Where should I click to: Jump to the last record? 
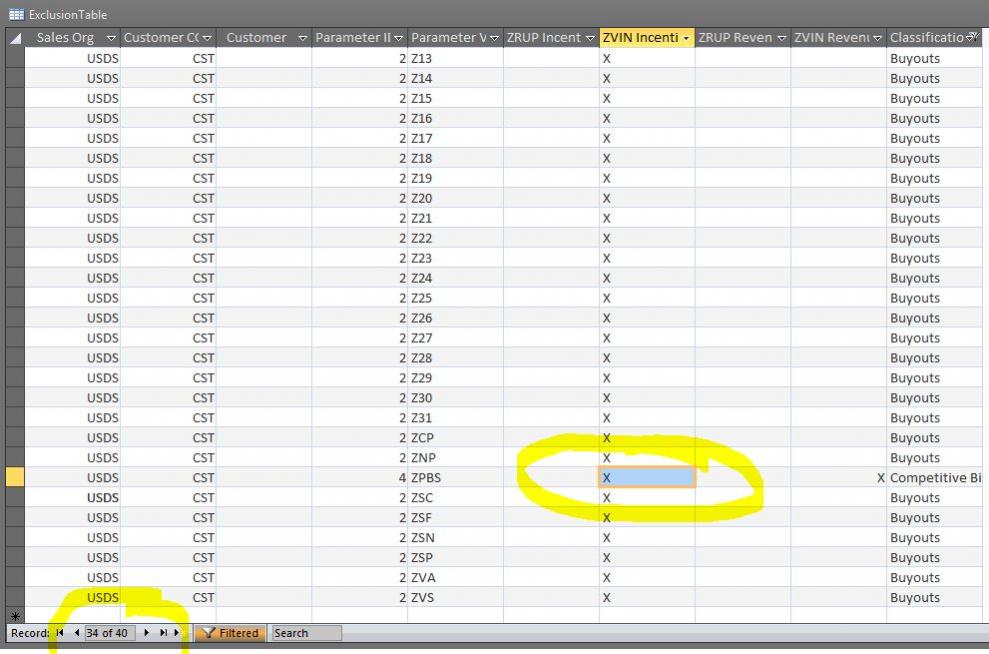(163, 633)
